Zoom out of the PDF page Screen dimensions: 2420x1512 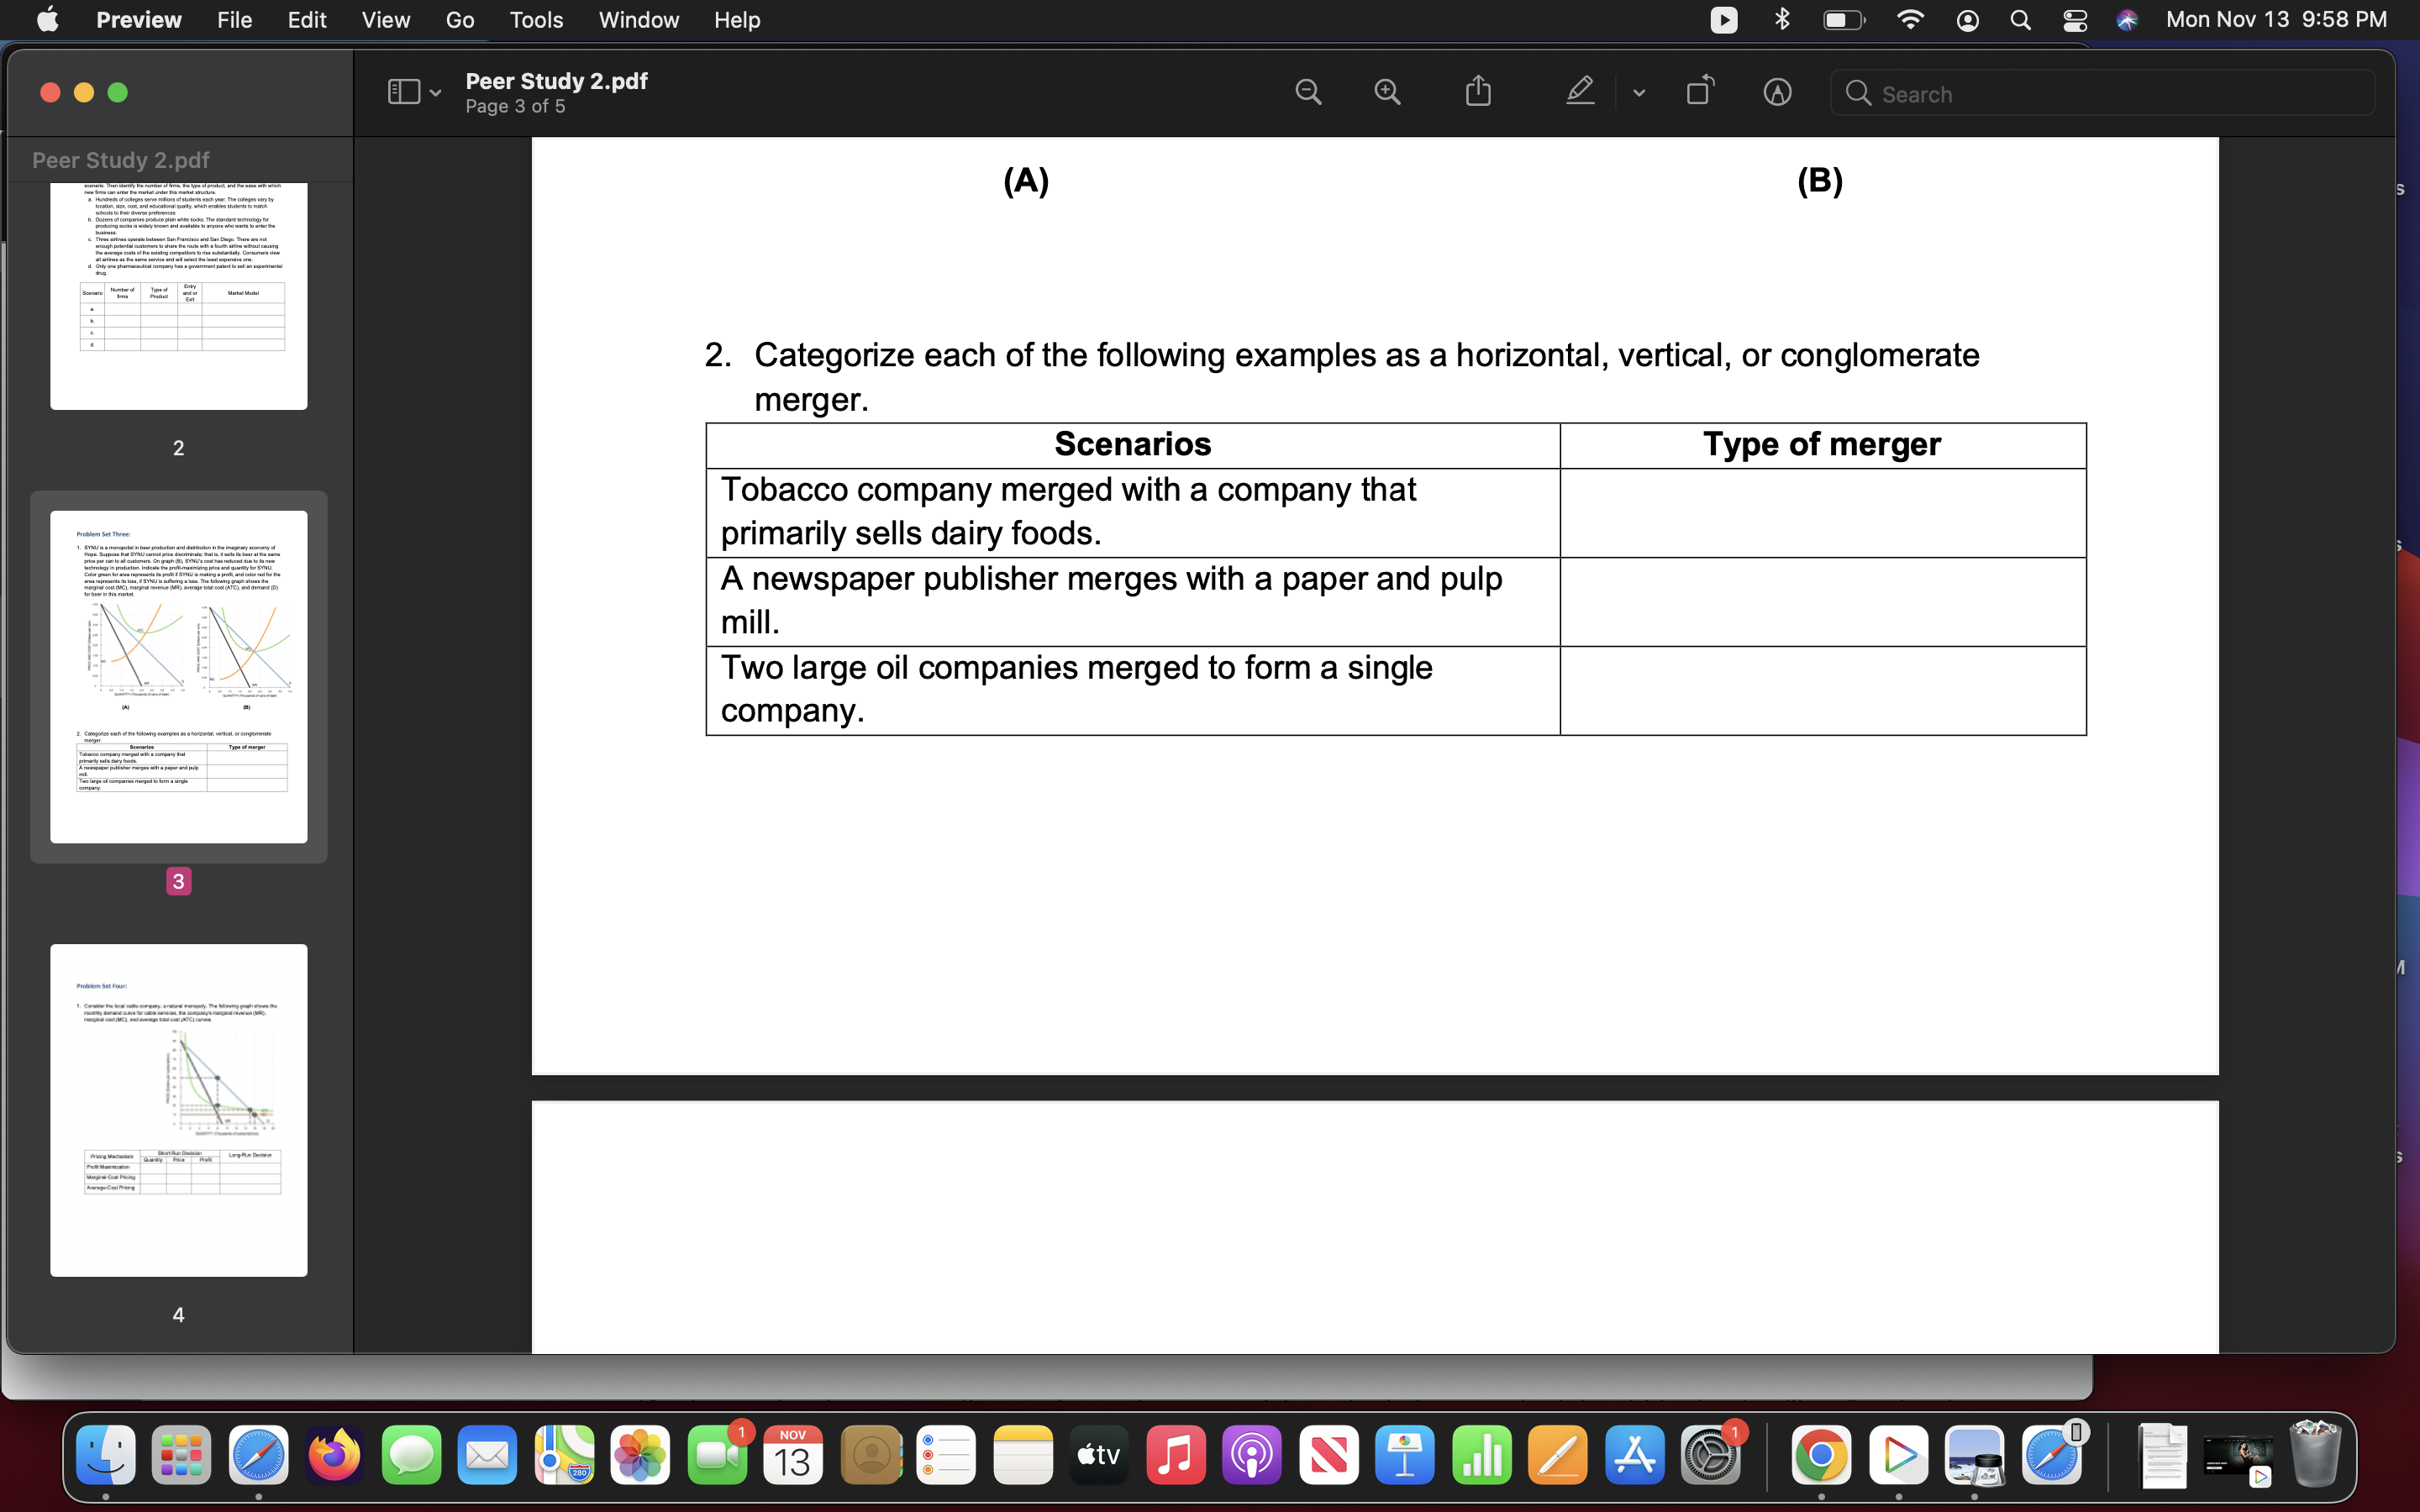[x=1309, y=92]
